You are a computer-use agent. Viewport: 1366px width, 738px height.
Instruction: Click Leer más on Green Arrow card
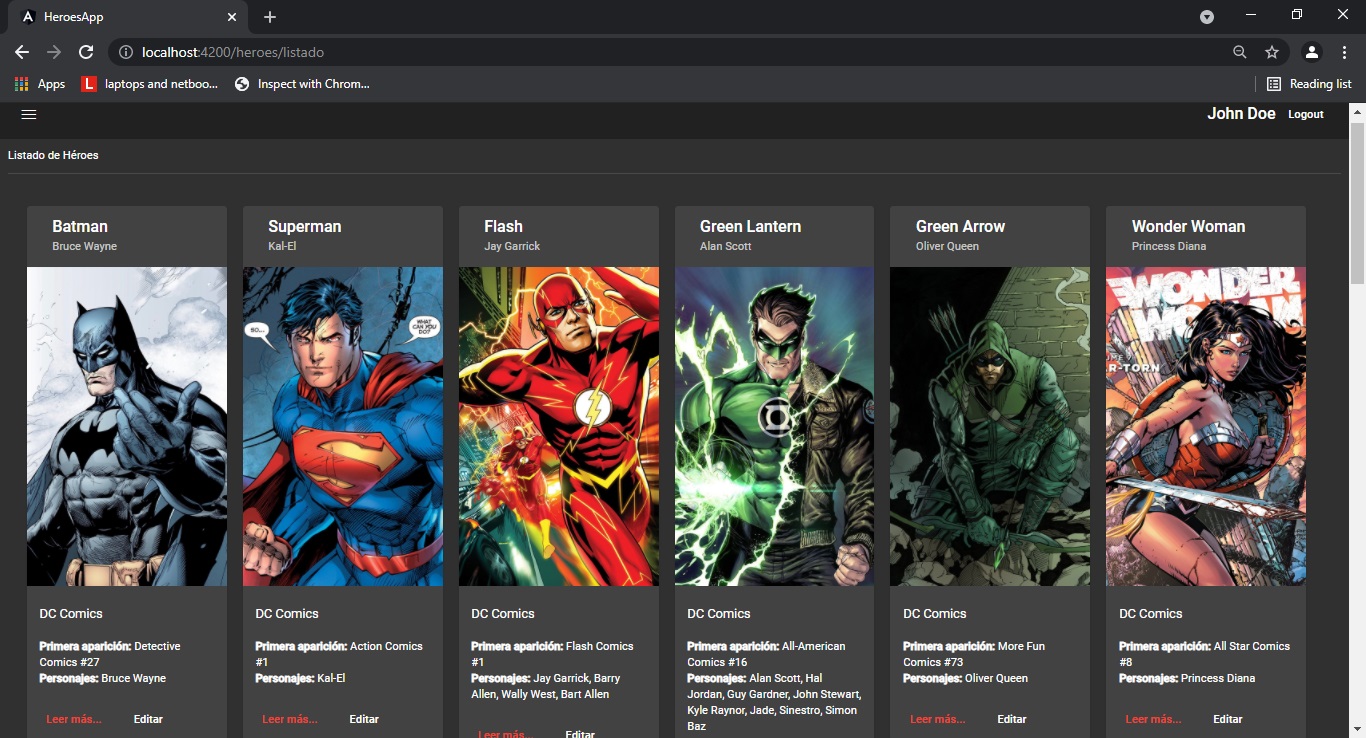tap(938, 719)
